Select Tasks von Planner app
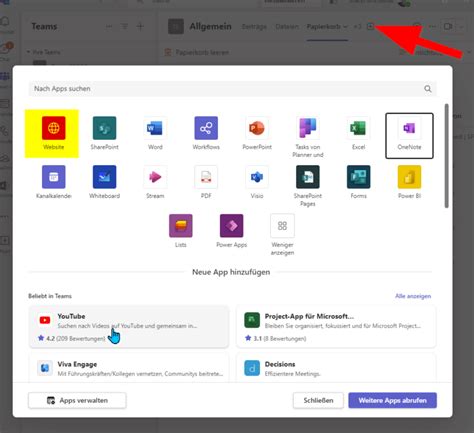The image size is (474, 433). click(308, 137)
